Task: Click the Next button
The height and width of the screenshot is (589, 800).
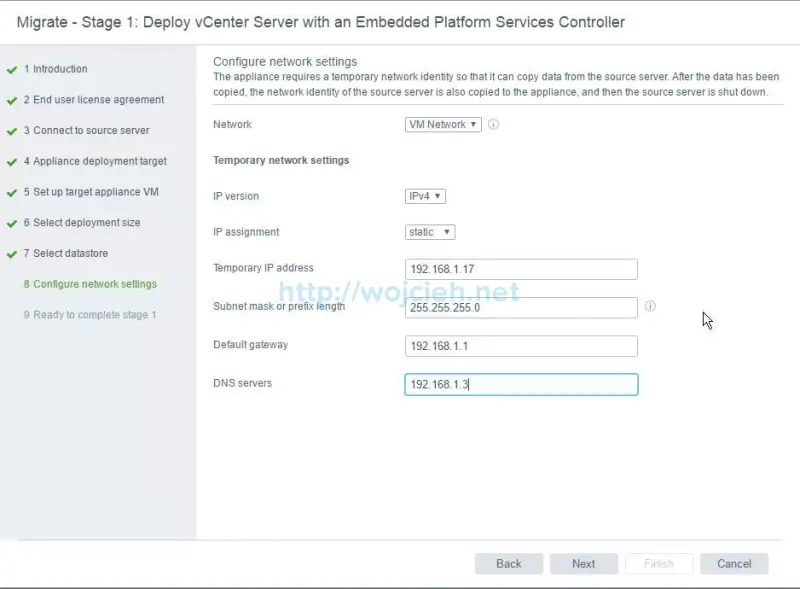Action: (583, 563)
